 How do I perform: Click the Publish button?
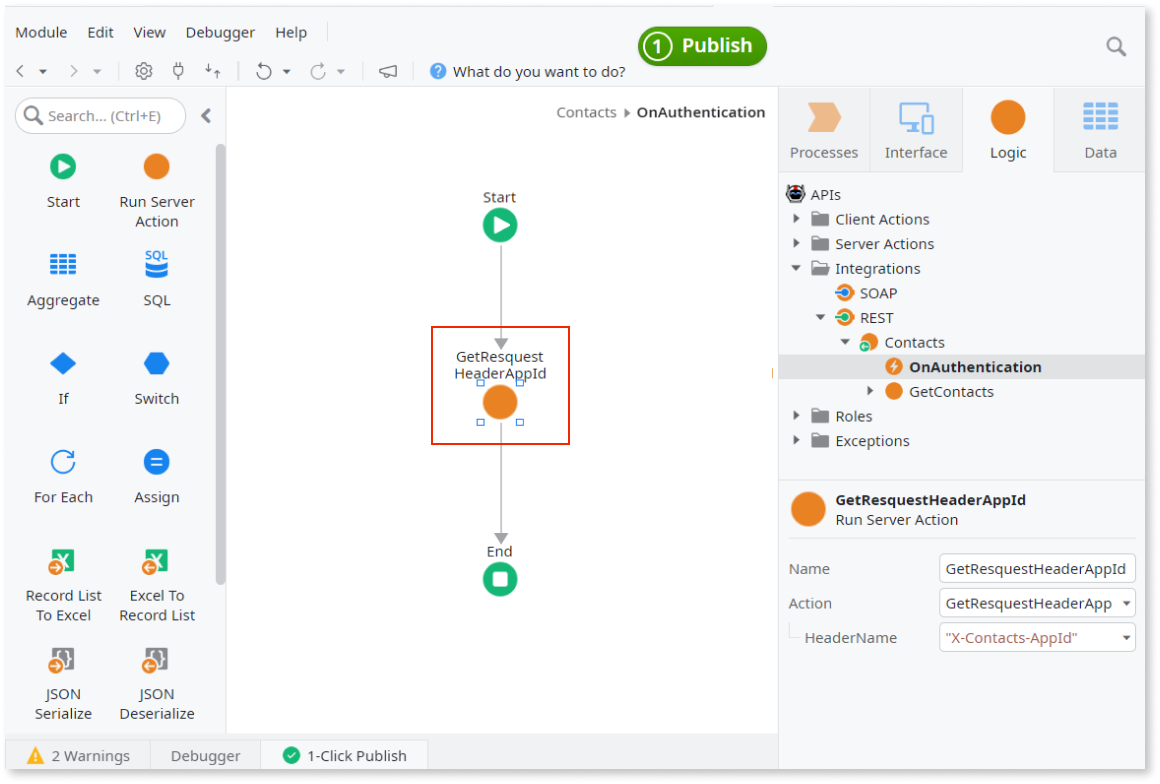pyautogui.click(x=702, y=46)
